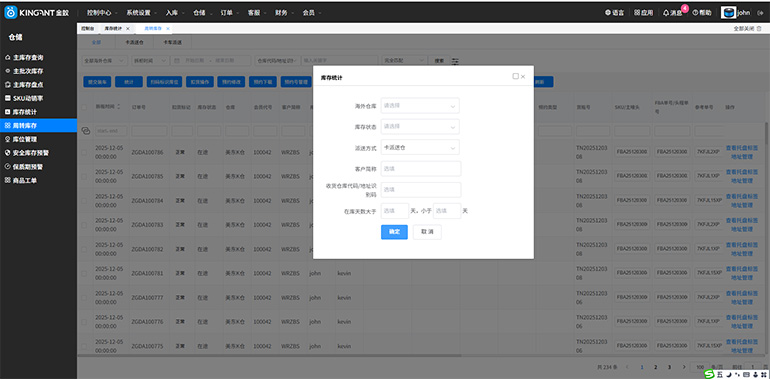Open 库位管理 via its sidebar icon
This screenshot has height=380, width=770.
[x=7, y=139]
